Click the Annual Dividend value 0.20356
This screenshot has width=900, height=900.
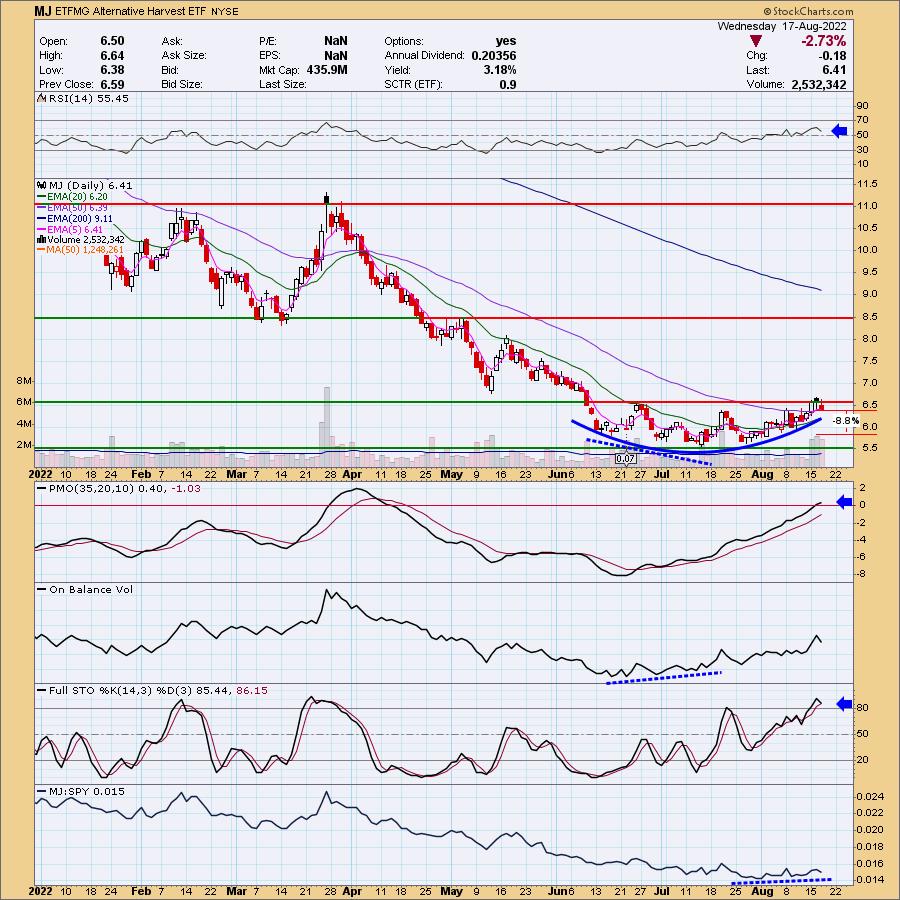click(494, 55)
